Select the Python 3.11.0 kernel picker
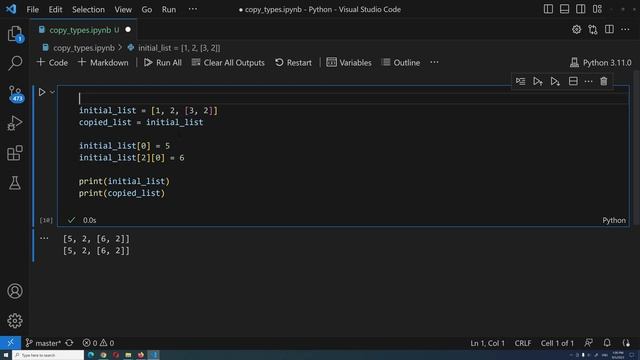 tap(600, 62)
